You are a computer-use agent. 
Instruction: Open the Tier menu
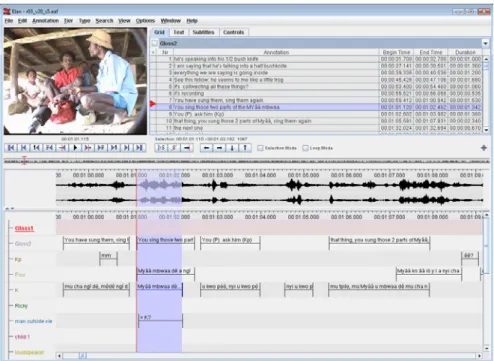[x=68, y=21]
